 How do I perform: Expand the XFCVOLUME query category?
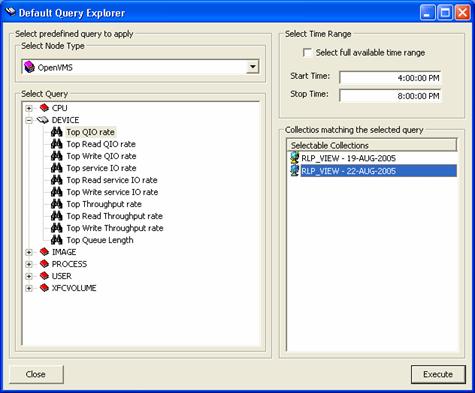pos(29,288)
